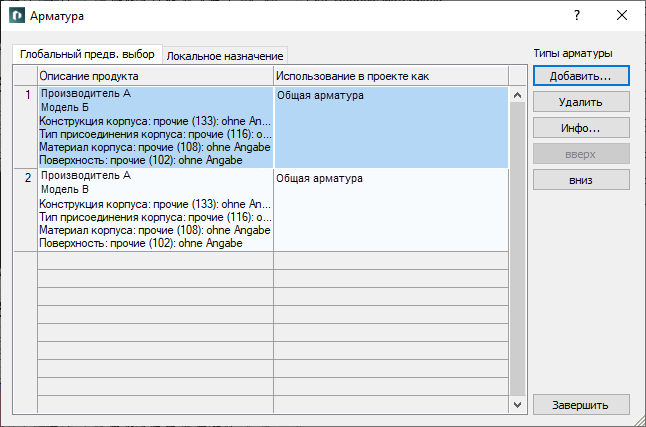Click the Арматура app icon in title bar
646x427 pixels.
(16, 16)
